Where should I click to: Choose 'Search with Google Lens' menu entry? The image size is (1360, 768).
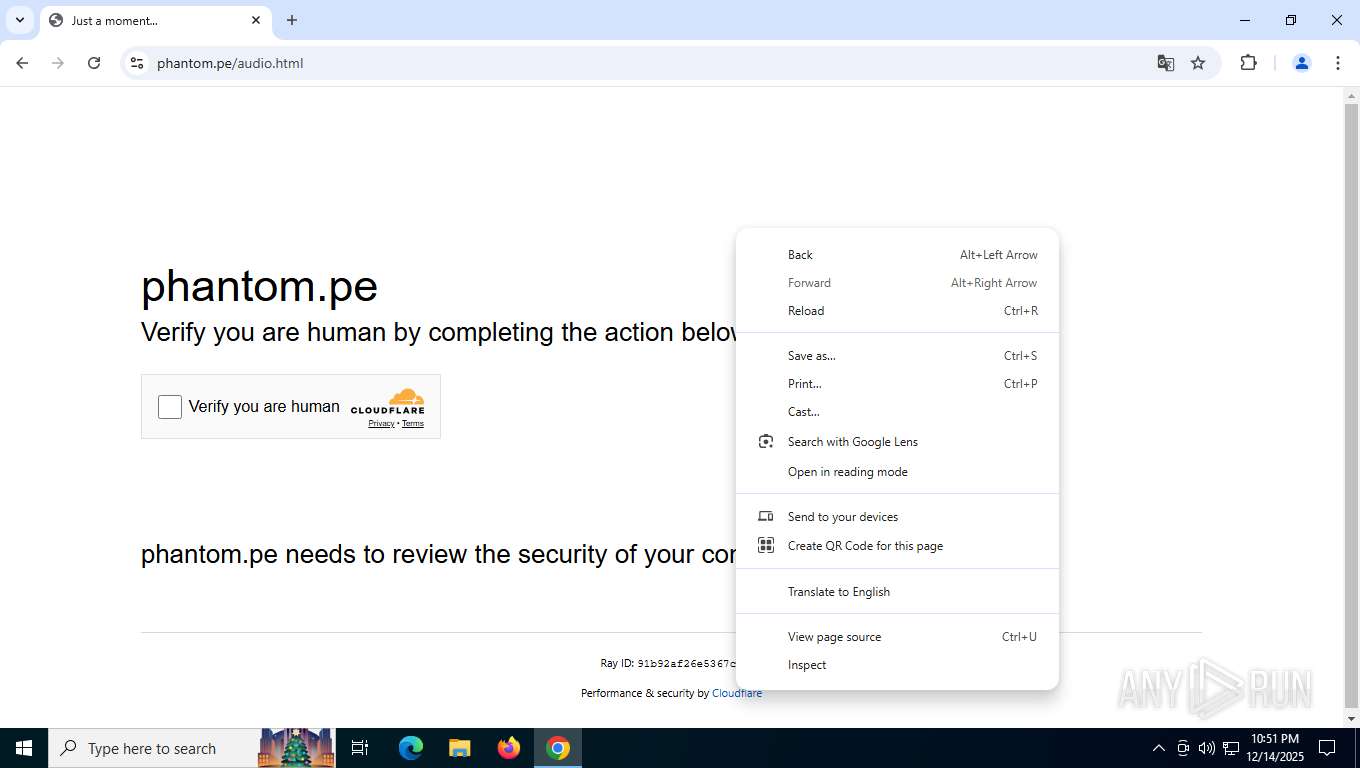tap(897, 442)
